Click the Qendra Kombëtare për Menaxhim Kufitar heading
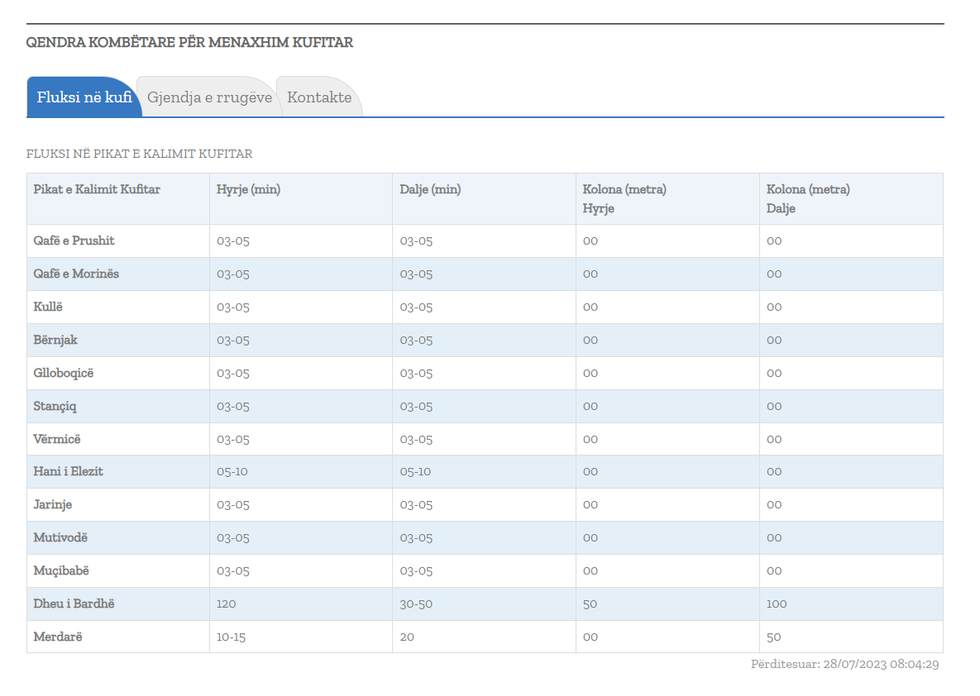The width and height of the screenshot is (980, 696). click(x=189, y=43)
